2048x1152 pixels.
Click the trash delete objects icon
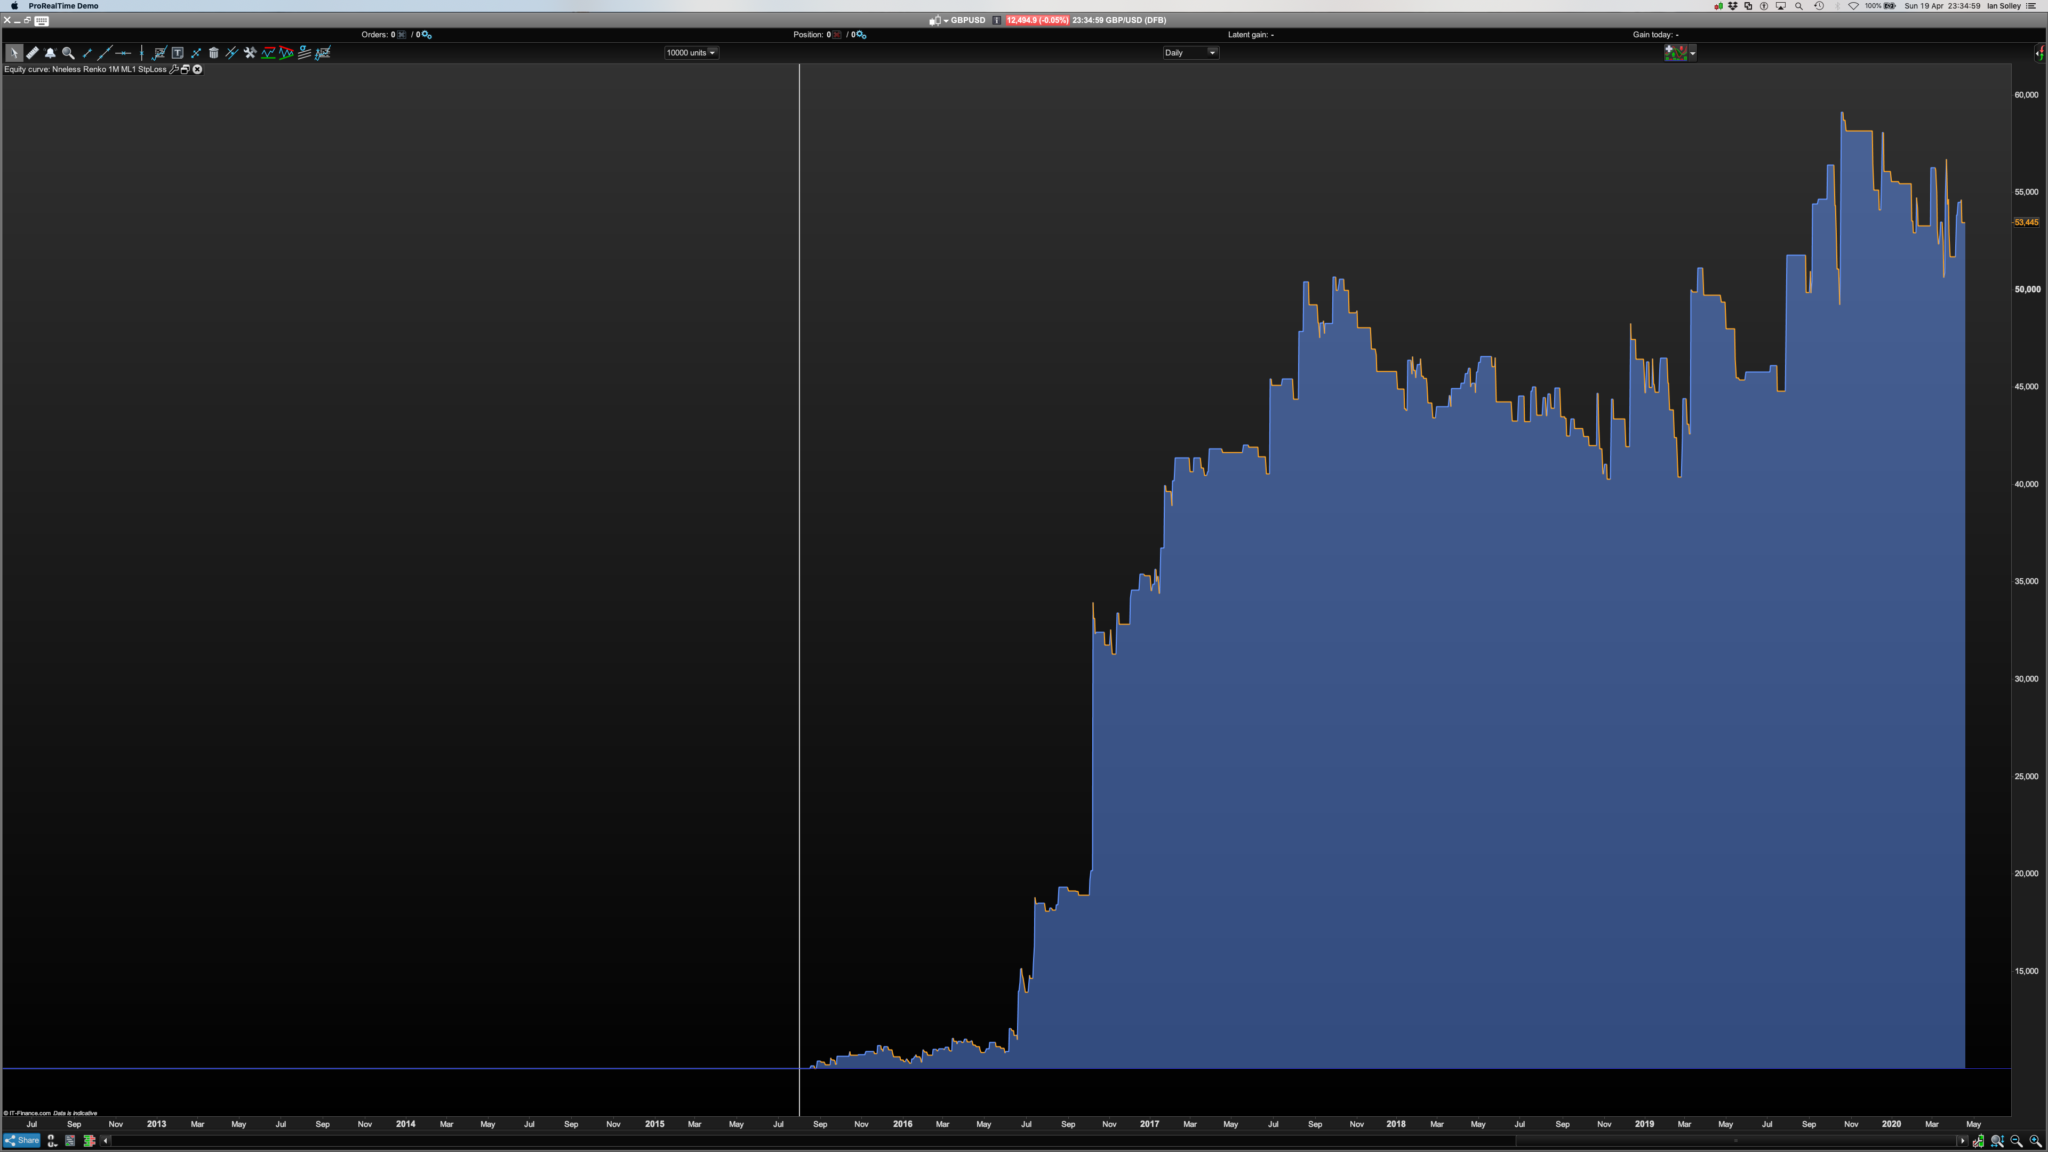tap(213, 53)
